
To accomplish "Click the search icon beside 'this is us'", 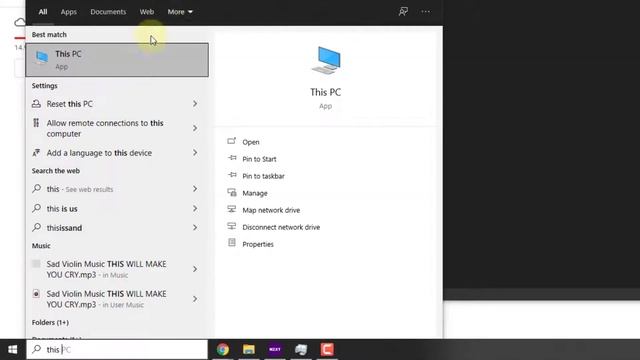I will tap(36, 208).
